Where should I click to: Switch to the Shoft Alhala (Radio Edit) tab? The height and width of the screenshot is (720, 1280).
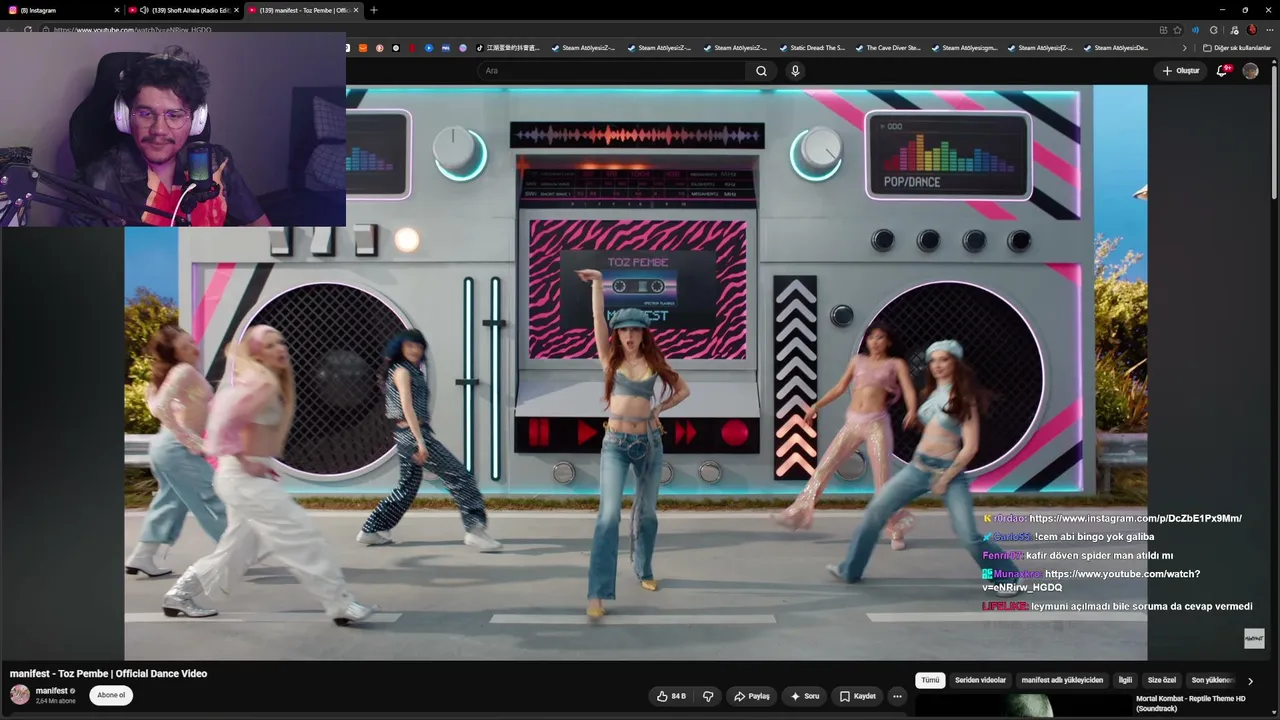pos(183,10)
